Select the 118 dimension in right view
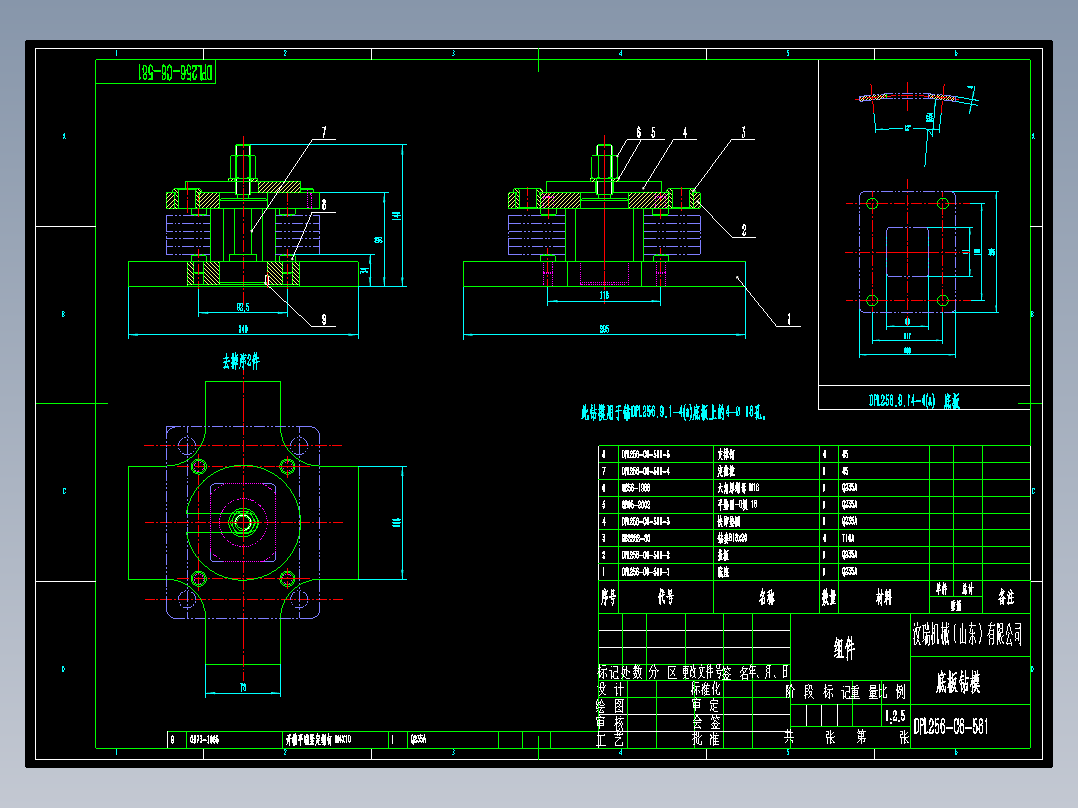The height and width of the screenshot is (808, 1078). tap(604, 296)
